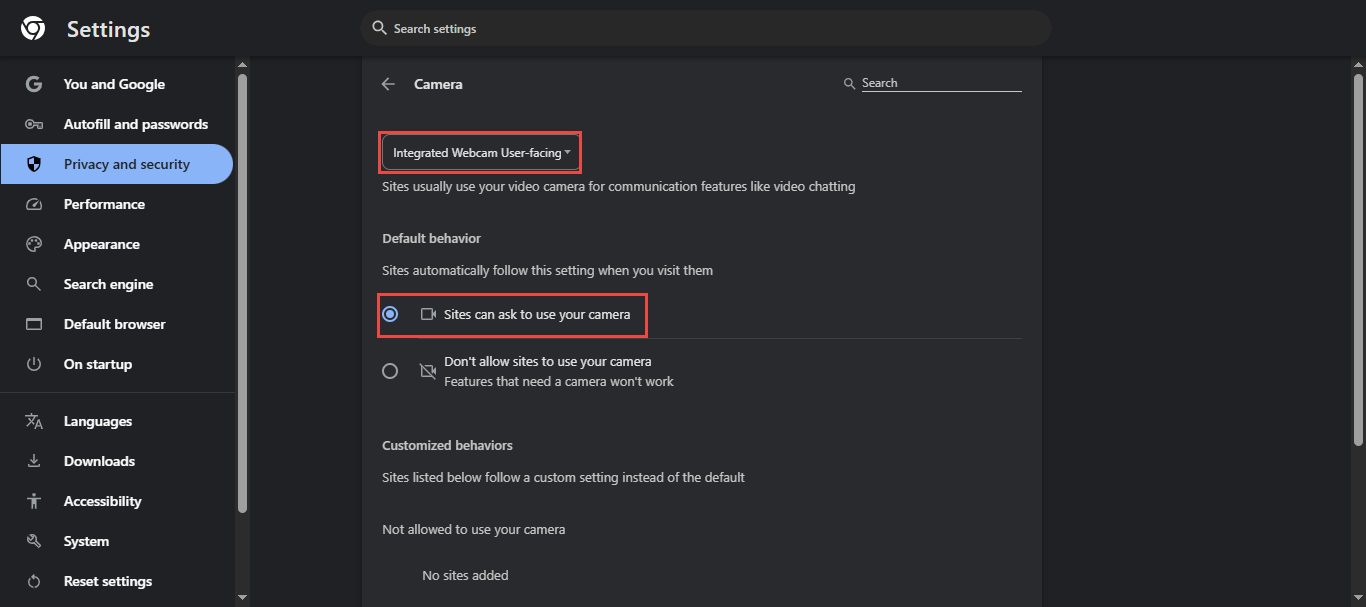Image resolution: width=1366 pixels, height=607 pixels.
Task: Open Search engine settings
Action: [x=108, y=284]
